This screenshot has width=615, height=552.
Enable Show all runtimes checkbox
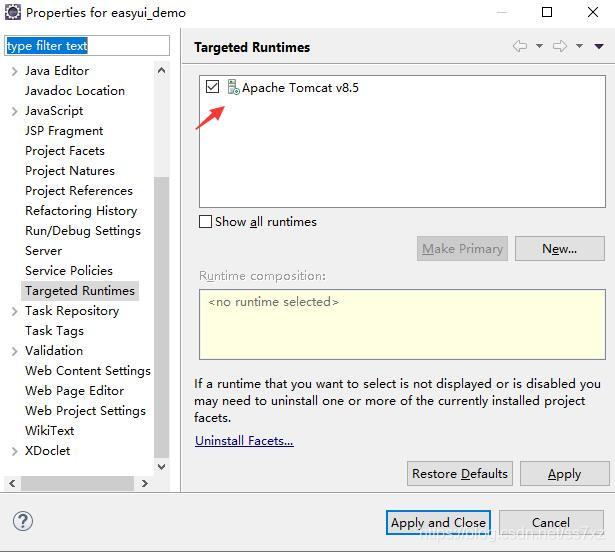click(x=205, y=222)
